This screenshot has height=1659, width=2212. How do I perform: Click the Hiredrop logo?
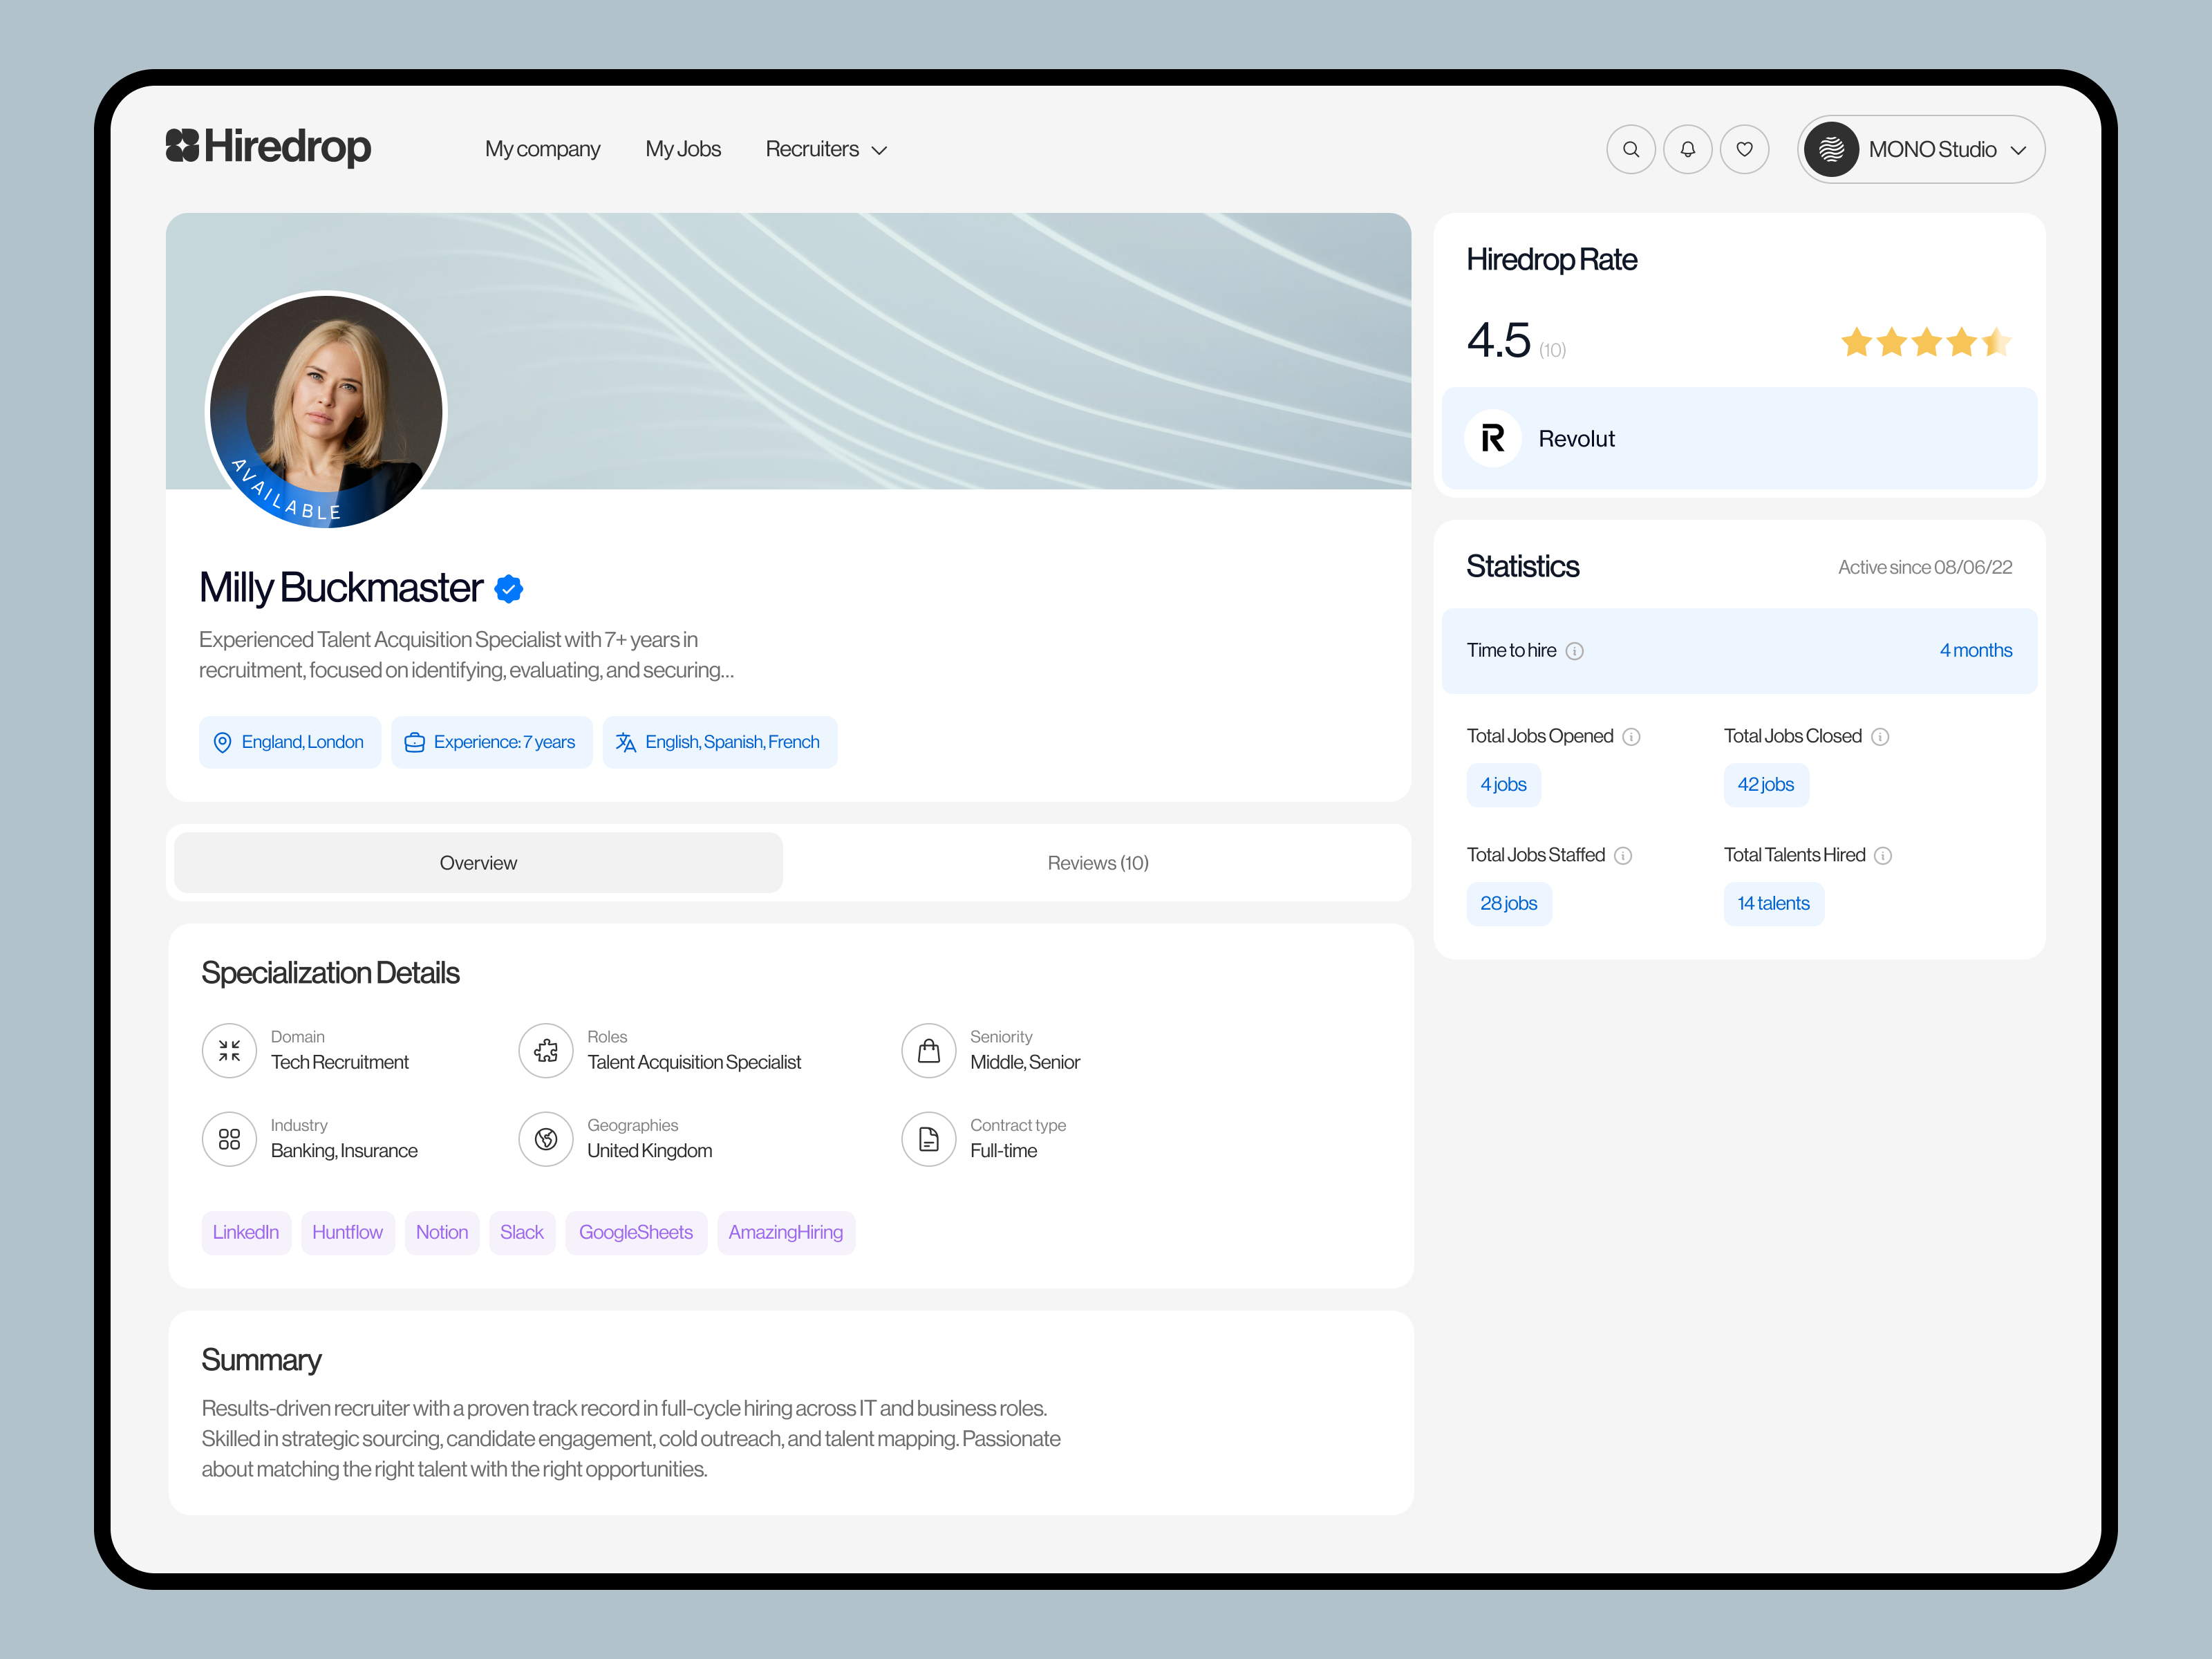coord(267,147)
